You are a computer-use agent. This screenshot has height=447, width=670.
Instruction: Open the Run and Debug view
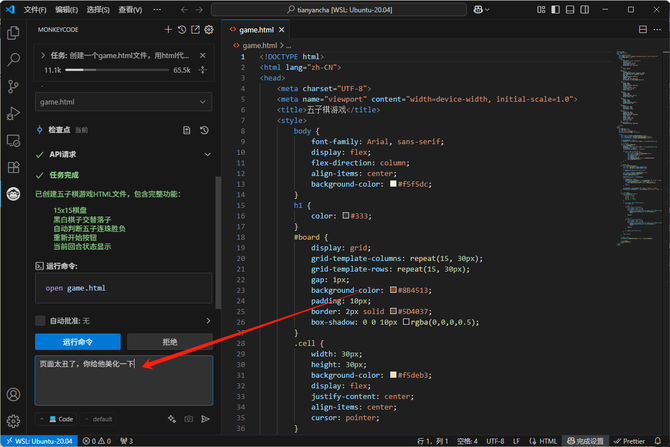[14, 114]
